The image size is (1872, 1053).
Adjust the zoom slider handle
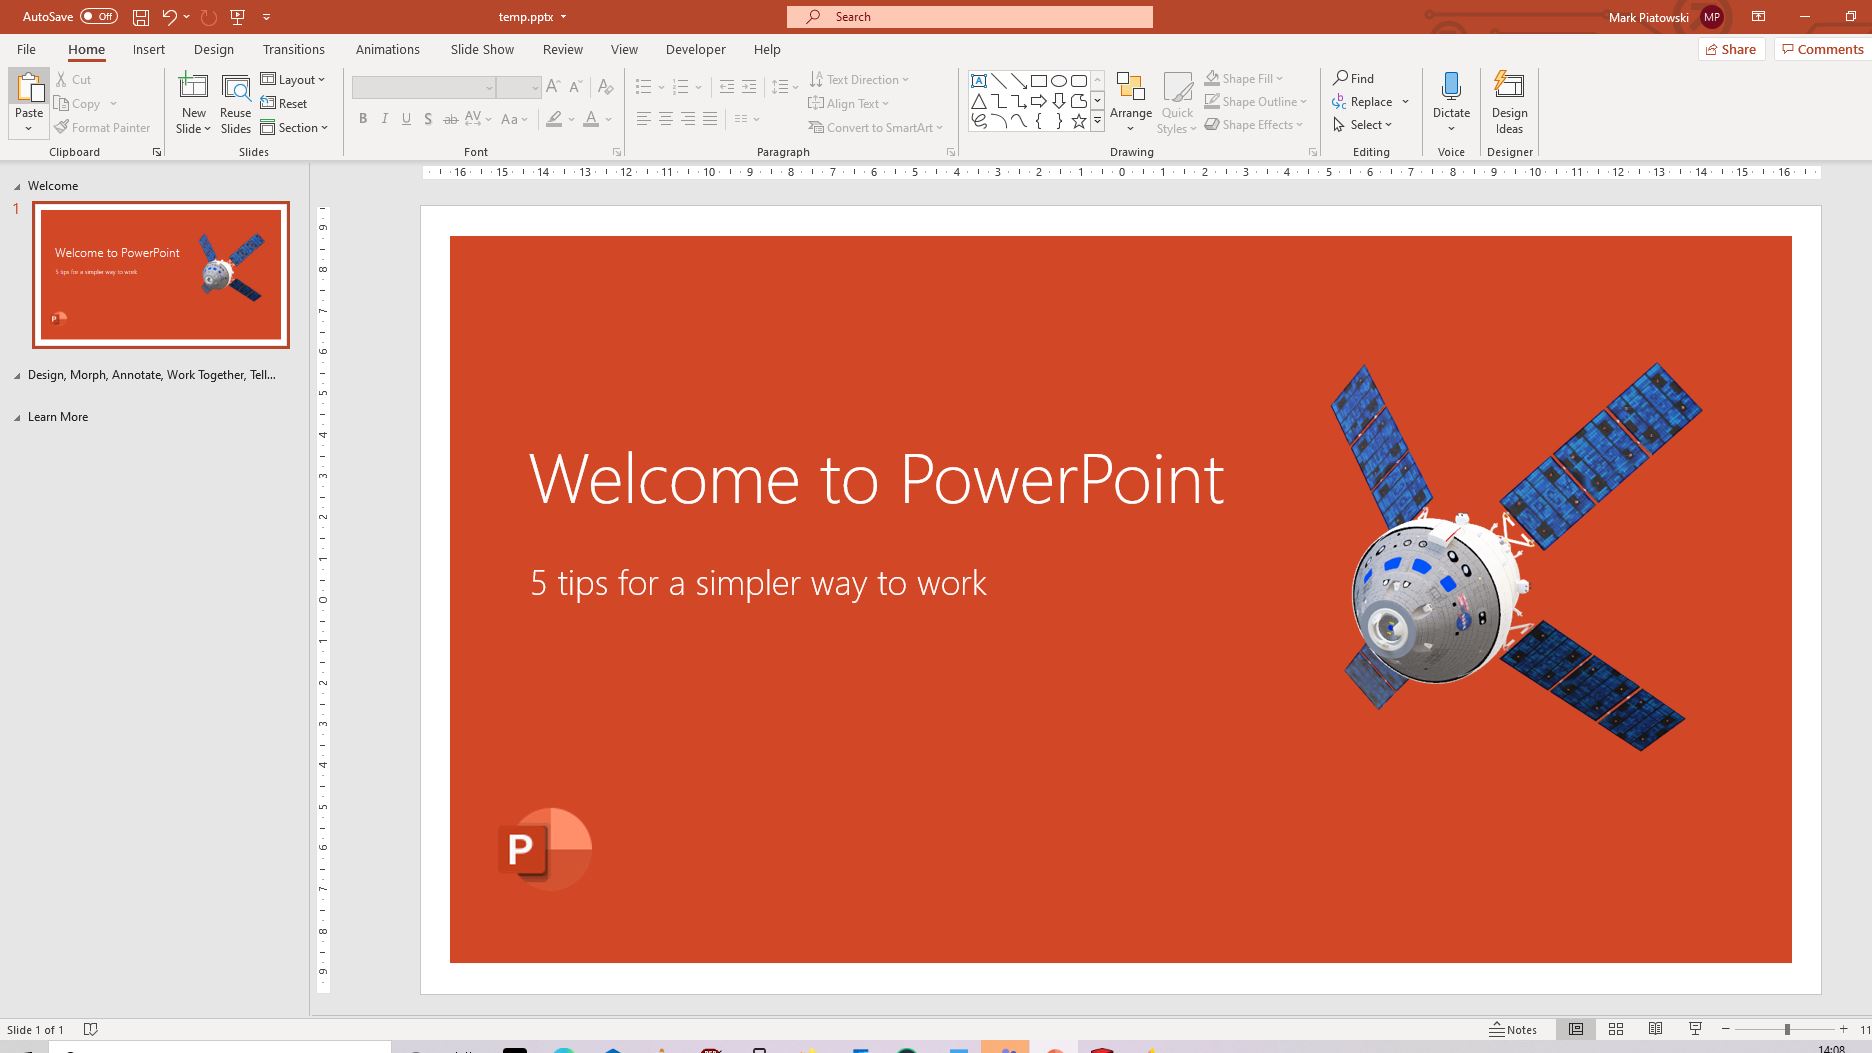1787,1029
